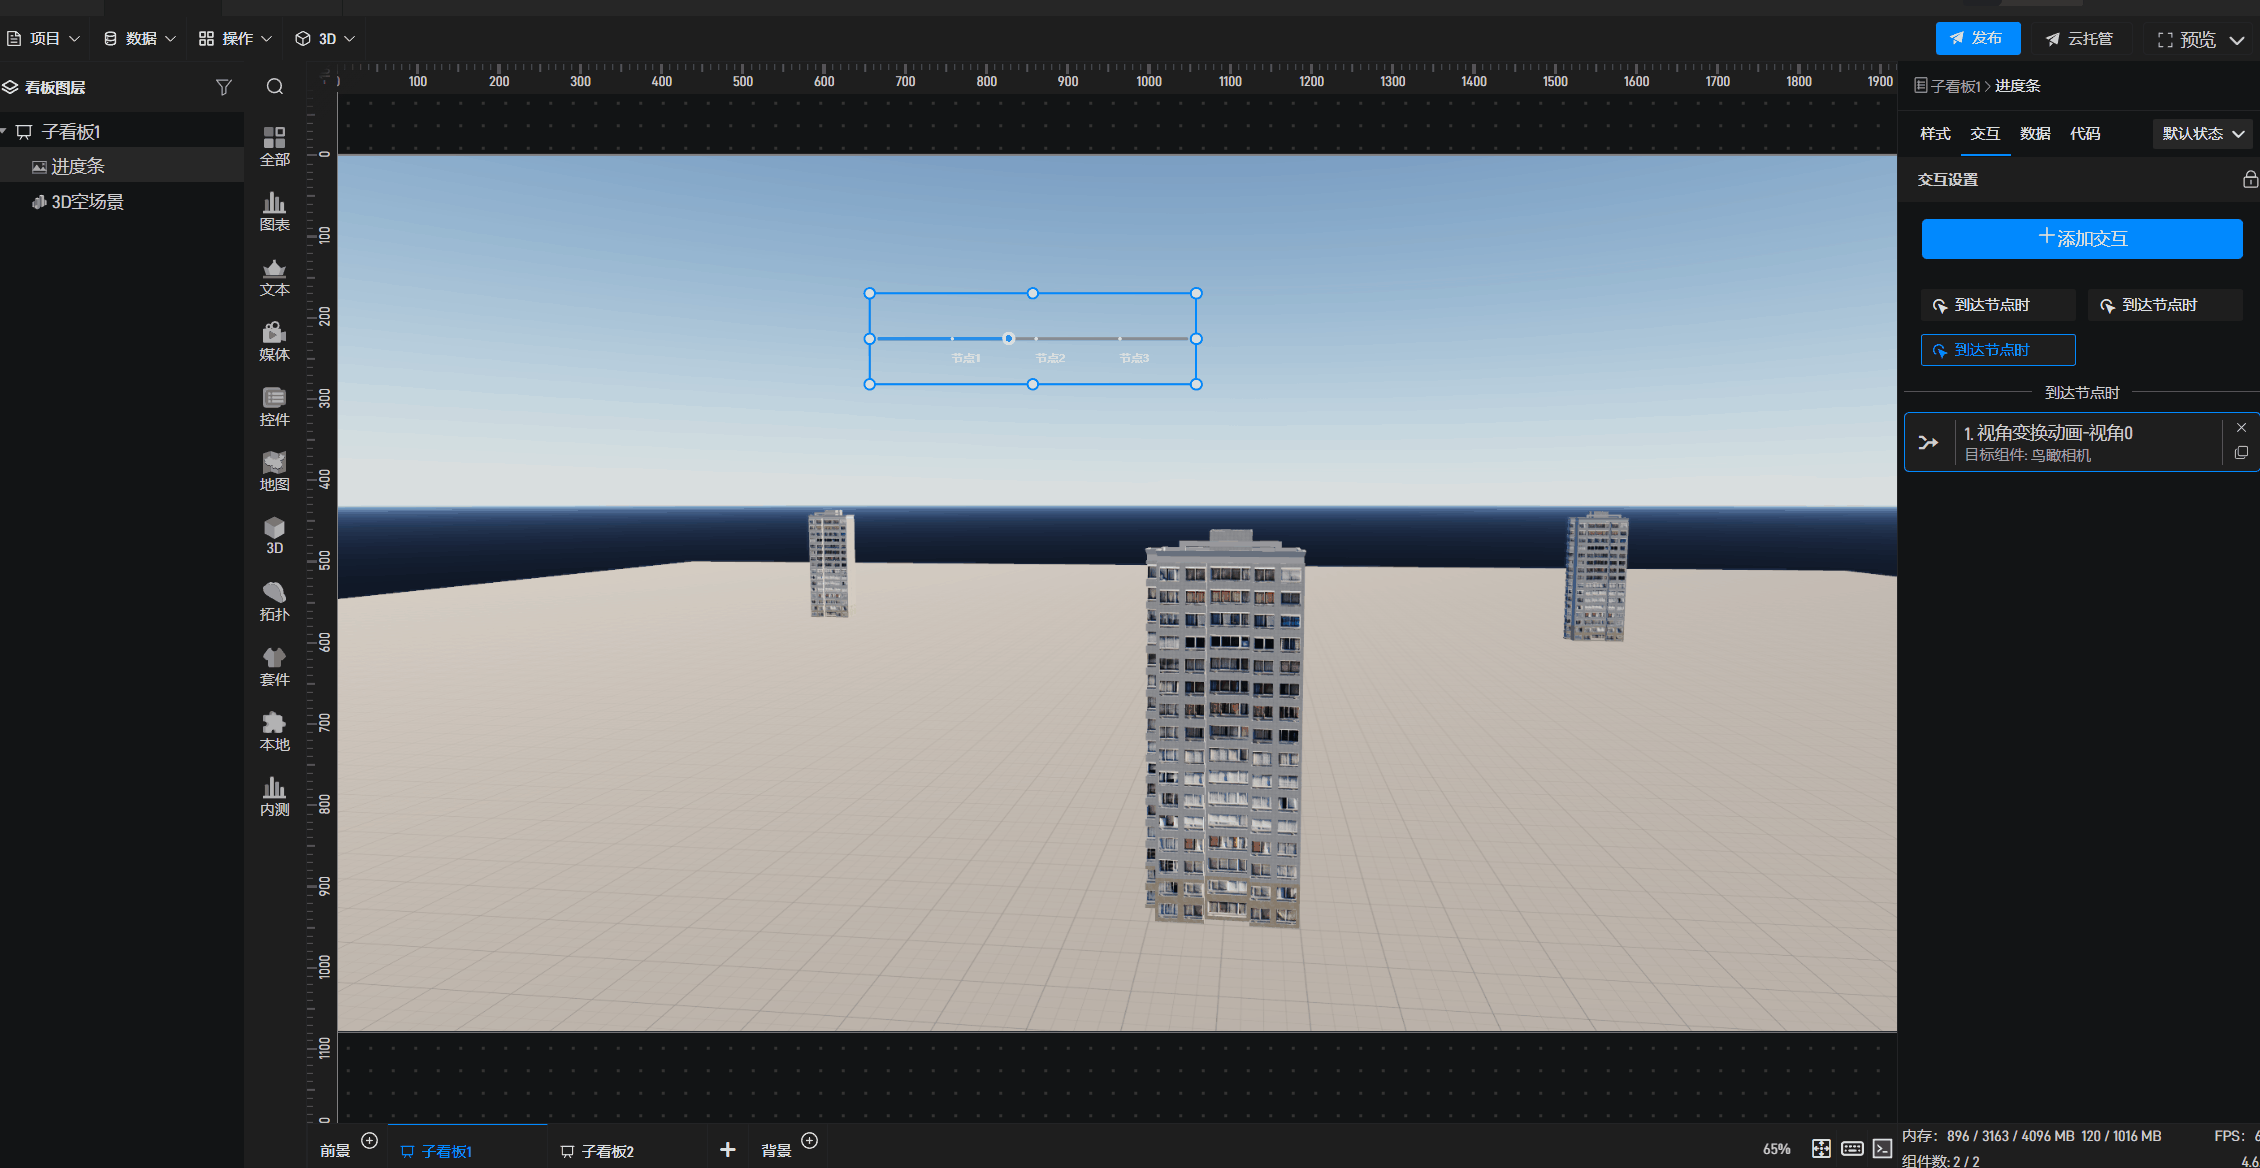Screen dimensions: 2260x1168
Task: Click the 发布 publish button
Action: point(1977,38)
